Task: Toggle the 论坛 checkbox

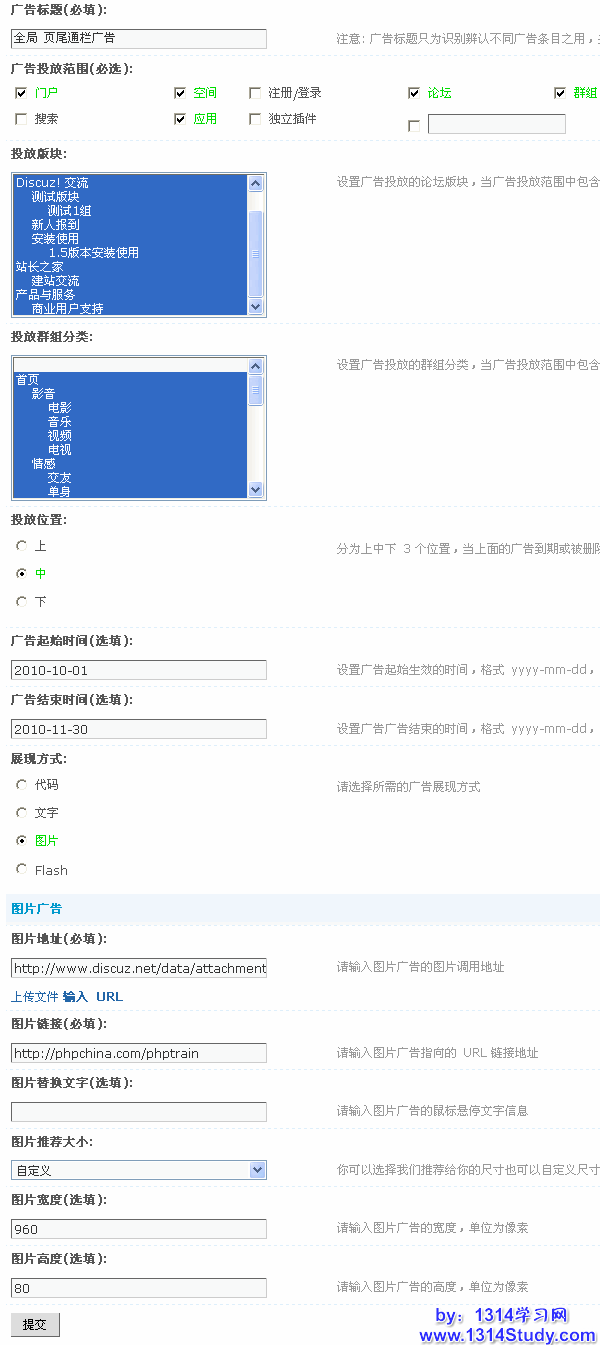Action: [x=414, y=93]
